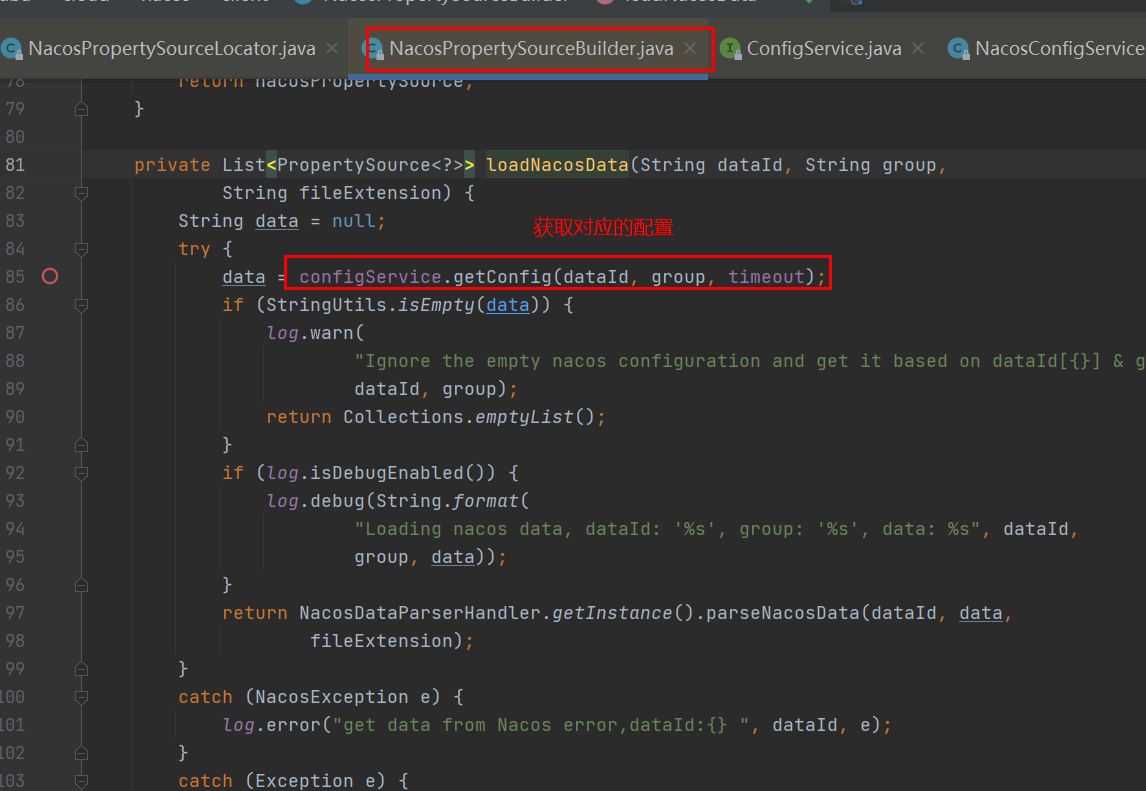
Task: Close ConfigService.java tab
Action: (918, 48)
